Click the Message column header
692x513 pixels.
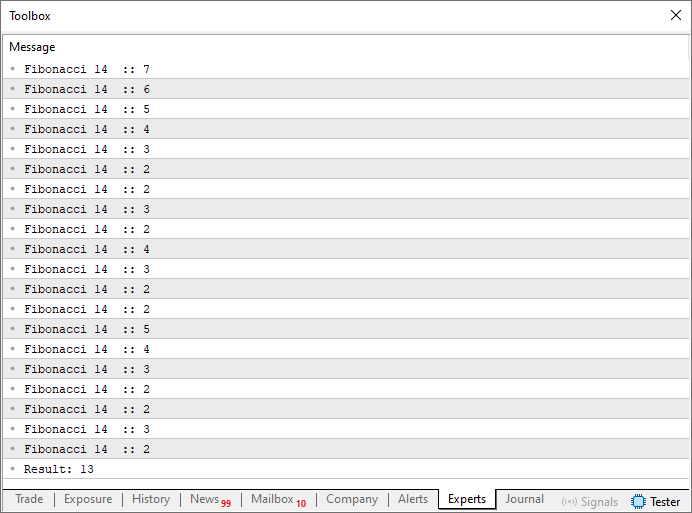(x=32, y=47)
